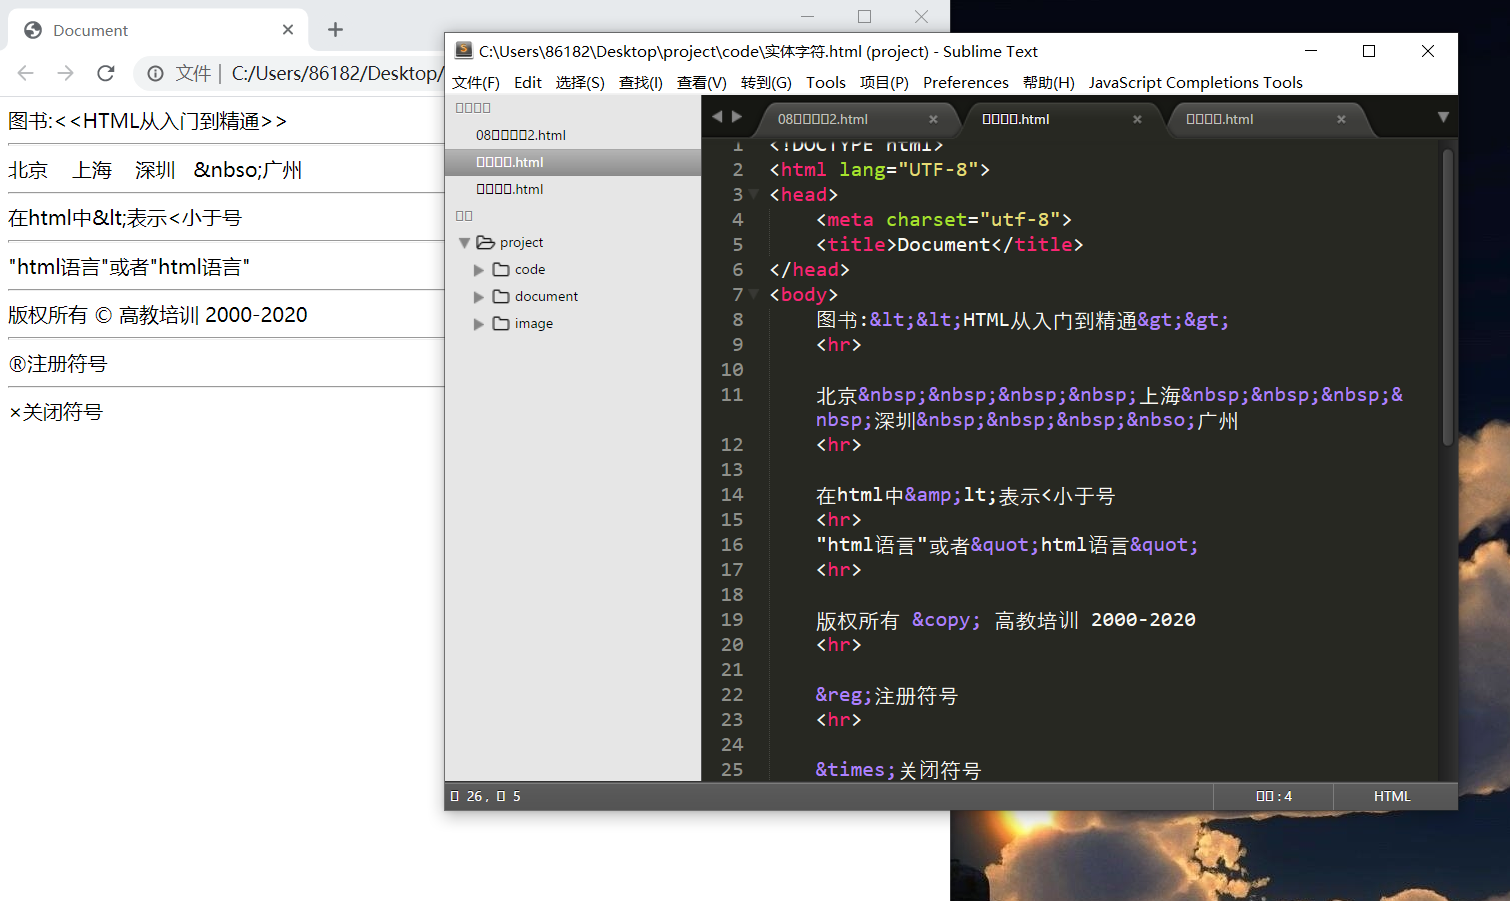
Task: Fold the body tag at line 7
Action: click(753, 295)
